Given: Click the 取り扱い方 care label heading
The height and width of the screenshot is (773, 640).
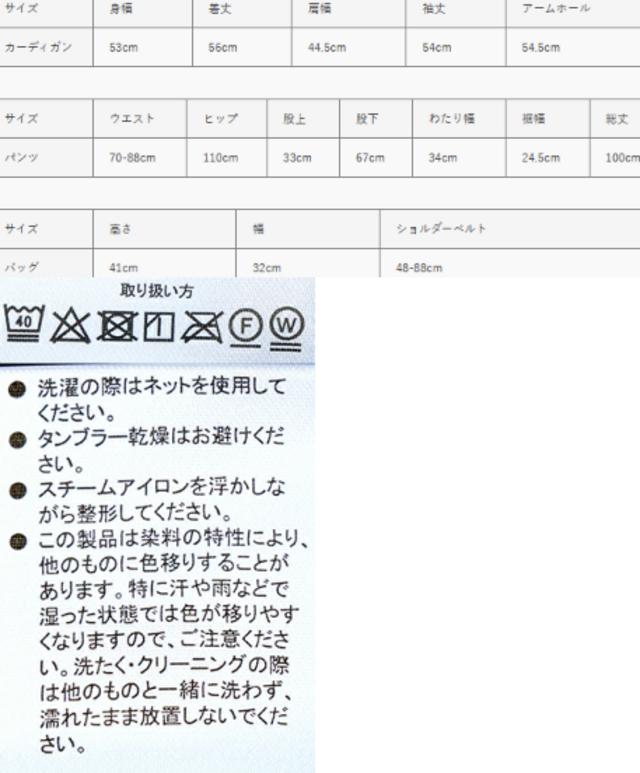Looking at the screenshot, I should pyautogui.click(x=157, y=292).
